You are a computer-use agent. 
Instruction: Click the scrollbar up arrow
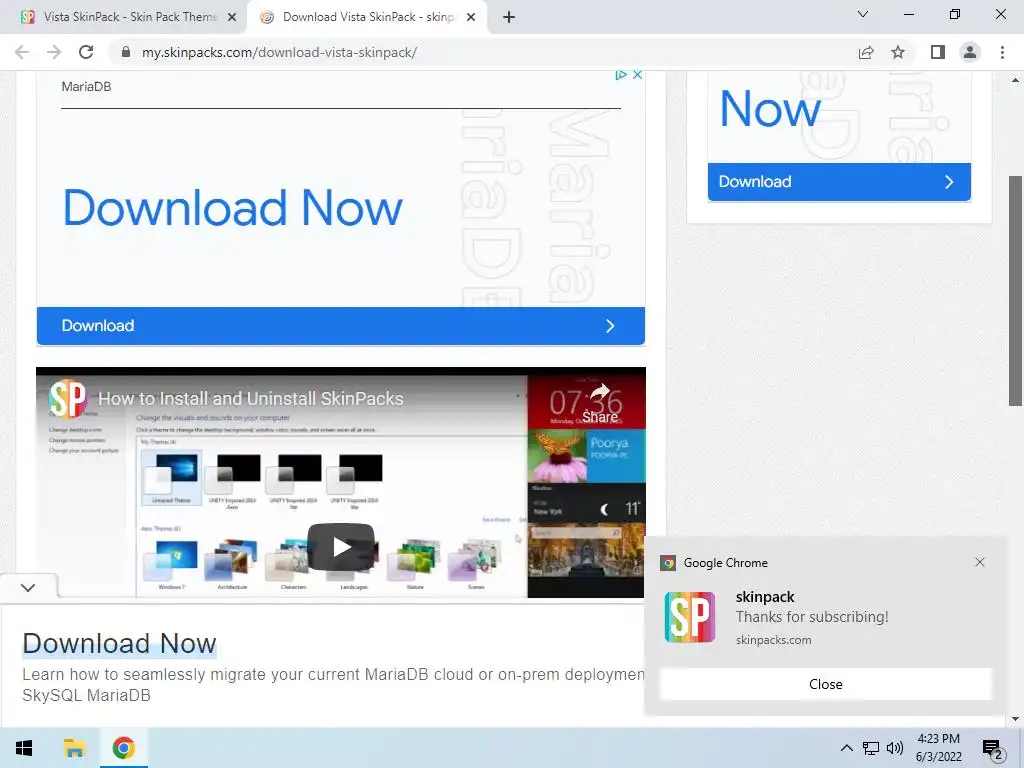(1015, 80)
